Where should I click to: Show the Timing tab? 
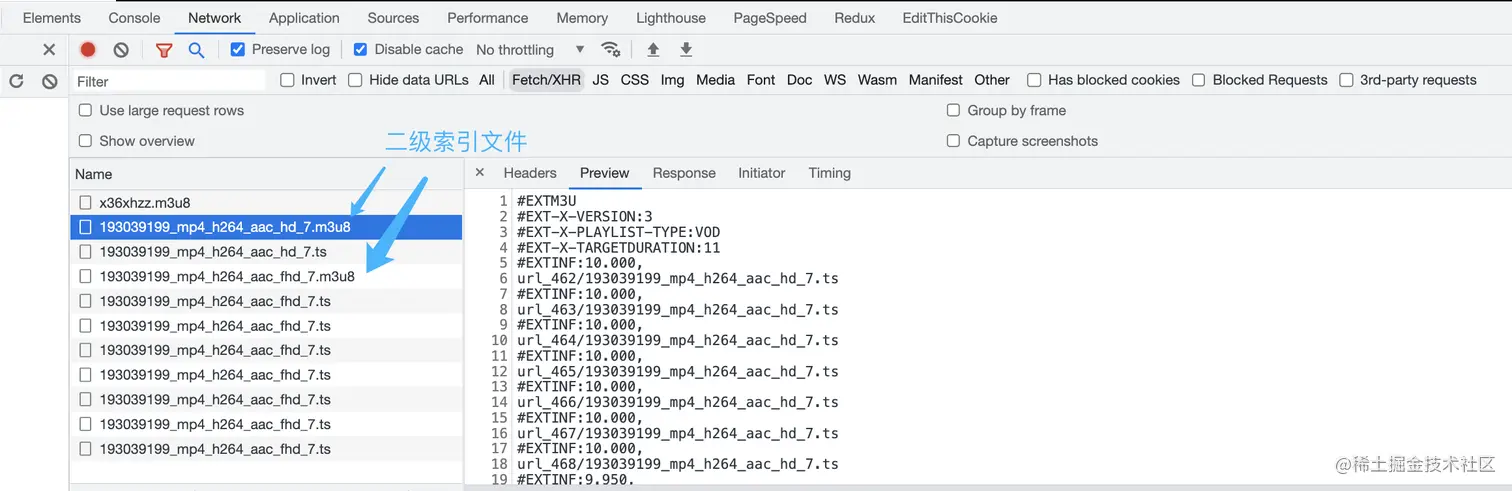(829, 172)
